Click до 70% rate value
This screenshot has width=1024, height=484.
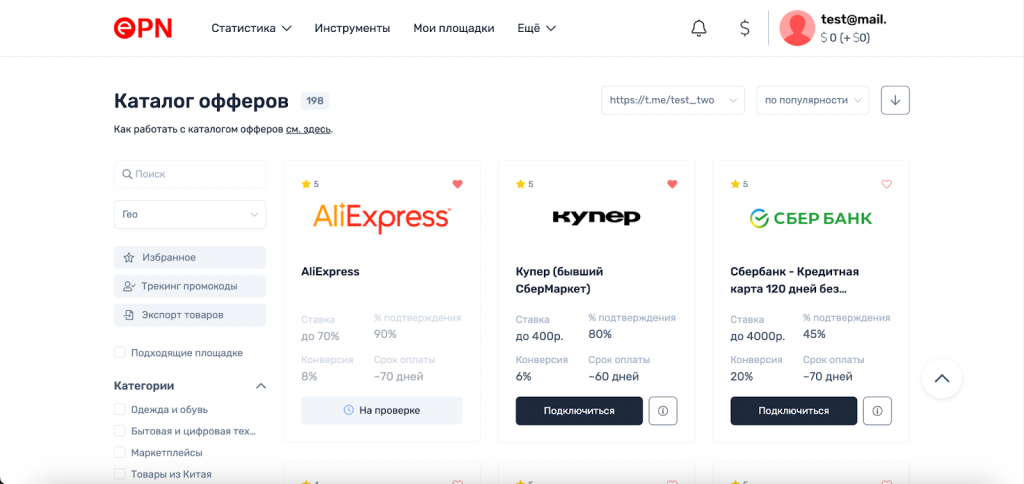[x=320, y=336]
